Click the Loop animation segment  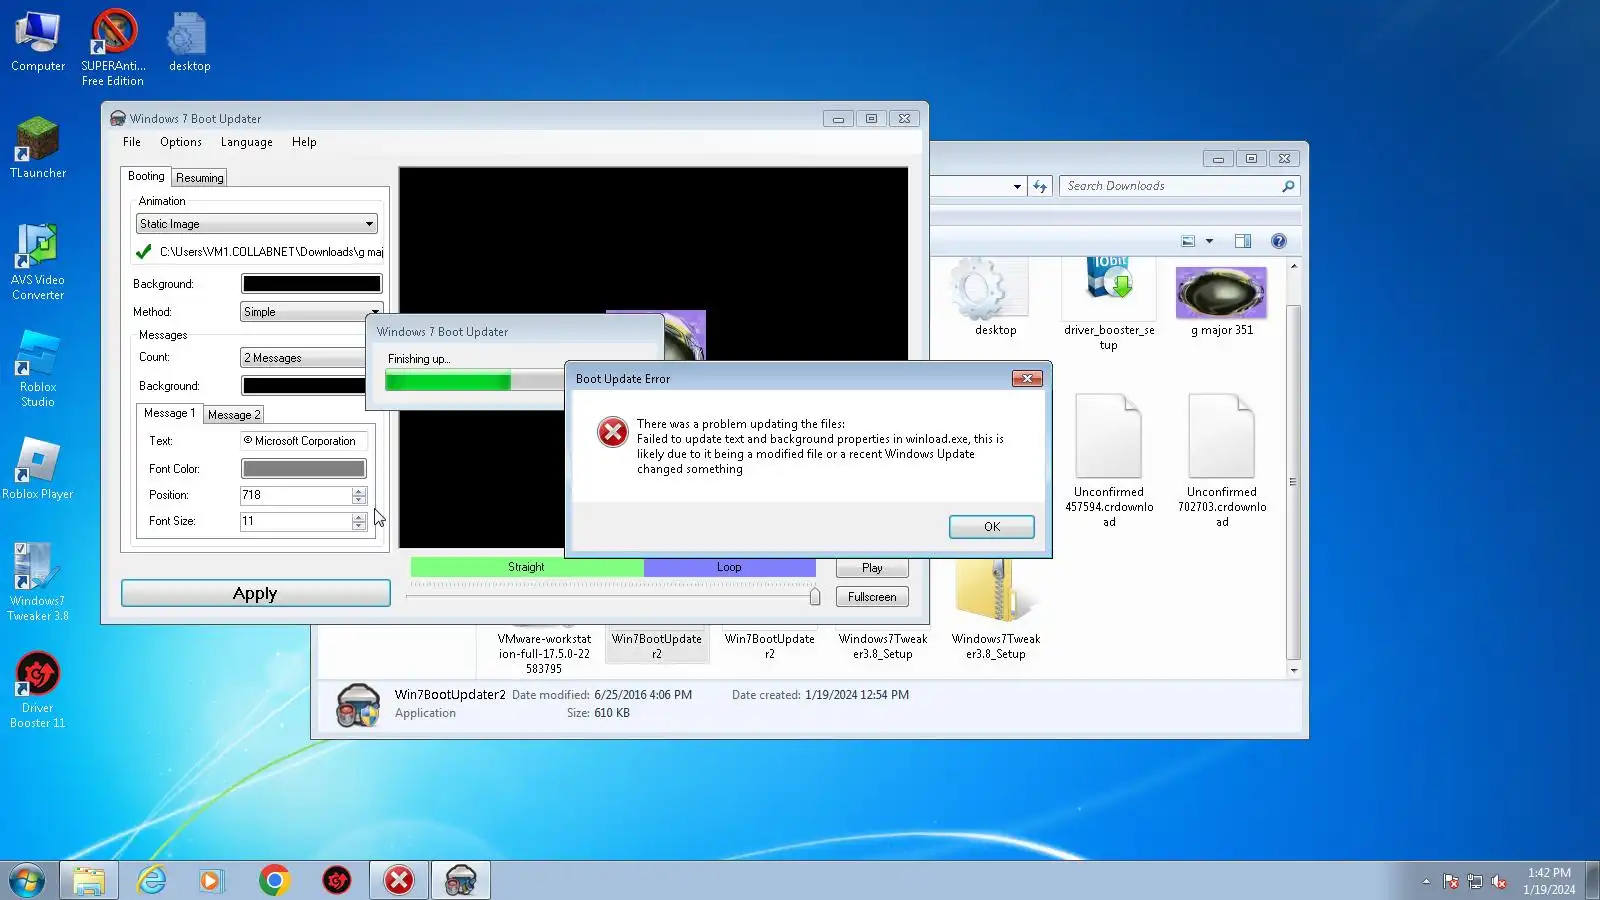point(729,567)
